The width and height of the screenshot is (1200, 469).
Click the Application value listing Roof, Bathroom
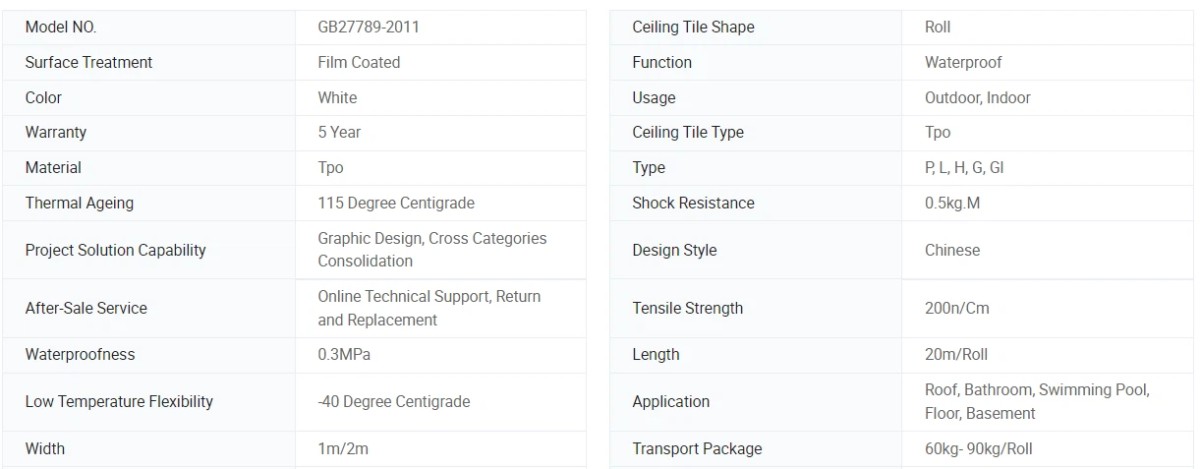point(1037,401)
